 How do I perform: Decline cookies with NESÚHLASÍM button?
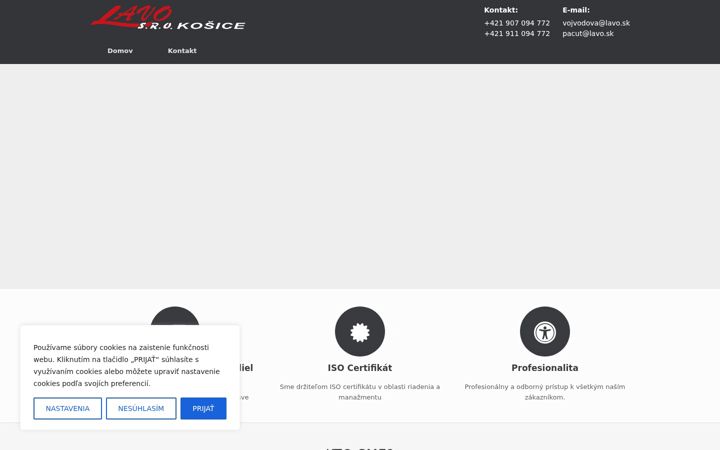(x=141, y=409)
